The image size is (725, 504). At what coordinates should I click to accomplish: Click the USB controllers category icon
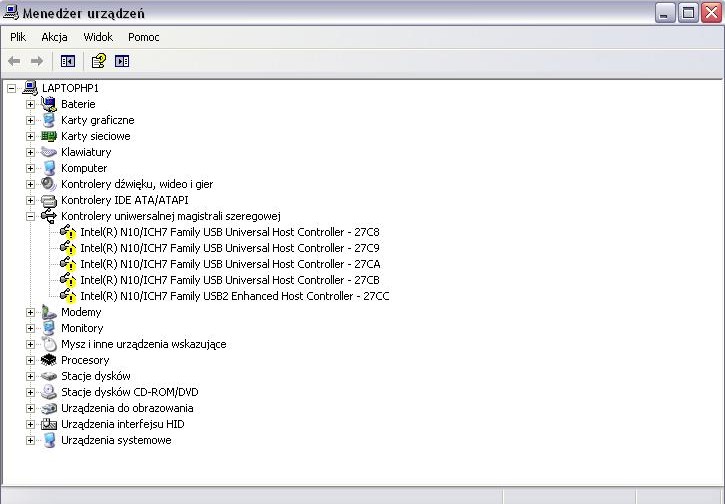tap(49, 216)
